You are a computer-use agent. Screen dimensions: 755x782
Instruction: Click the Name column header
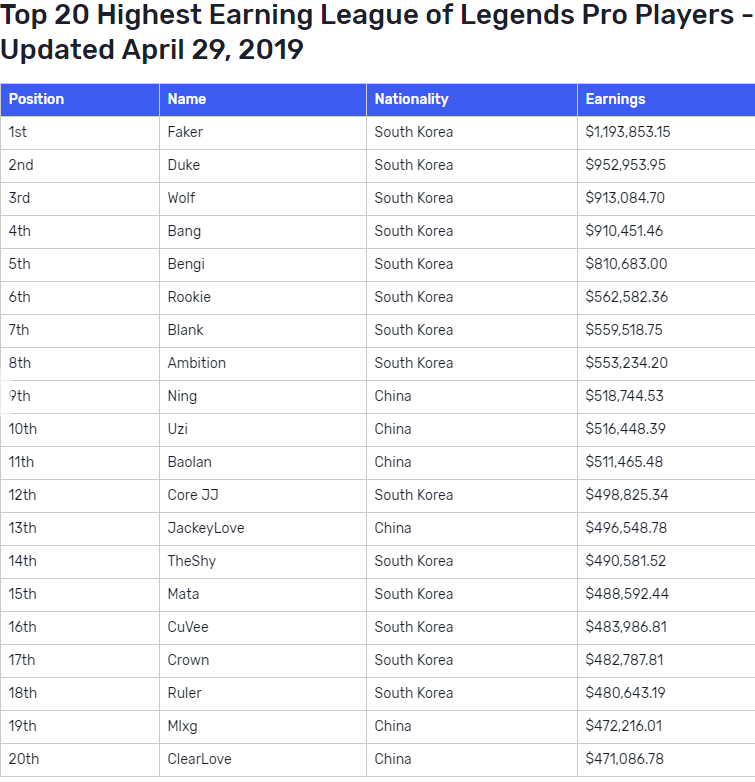tap(263, 99)
